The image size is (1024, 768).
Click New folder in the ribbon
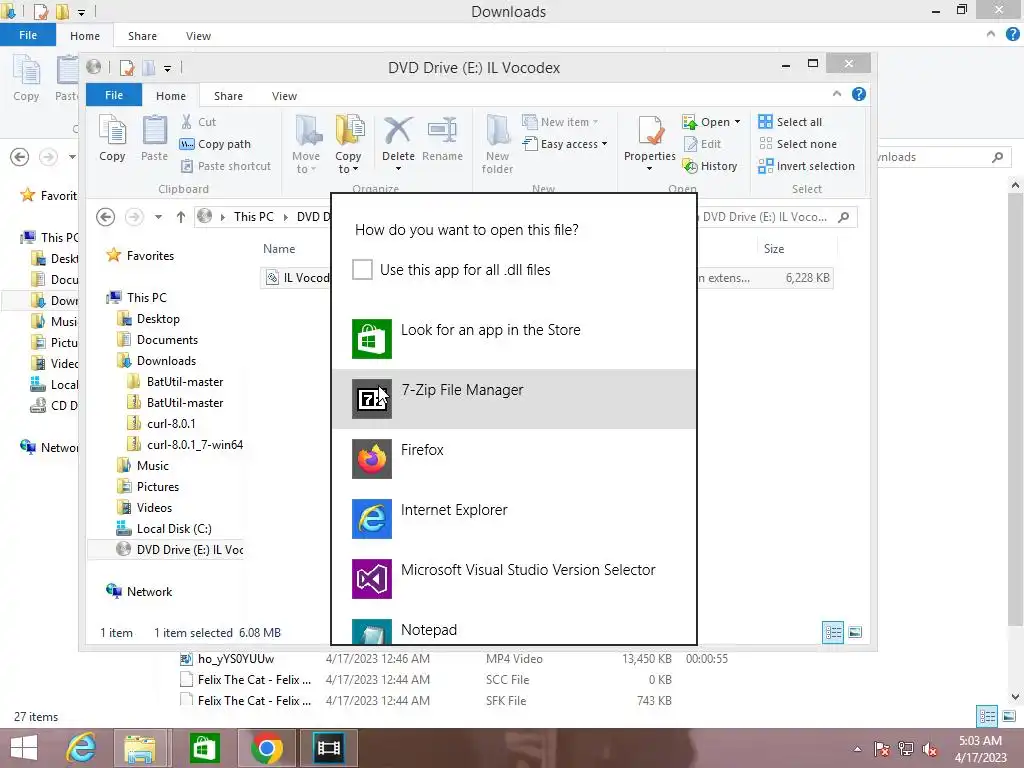click(498, 144)
